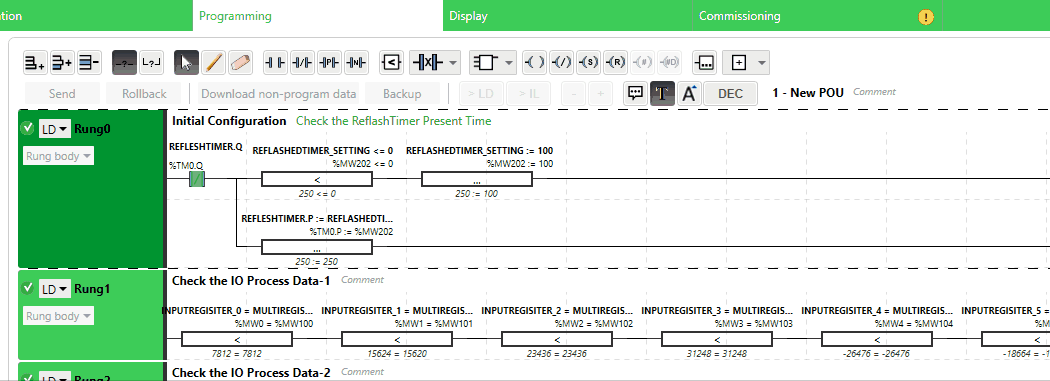
Task: Open the Rung1 LD language dropdown
Action: click(x=54, y=289)
